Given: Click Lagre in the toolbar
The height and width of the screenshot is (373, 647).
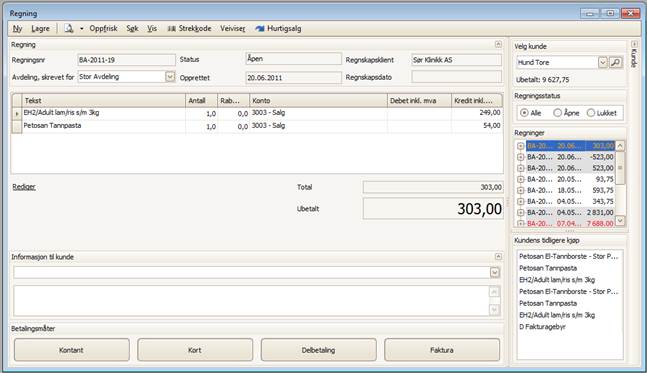Looking at the screenshot, I should [40, 28].
